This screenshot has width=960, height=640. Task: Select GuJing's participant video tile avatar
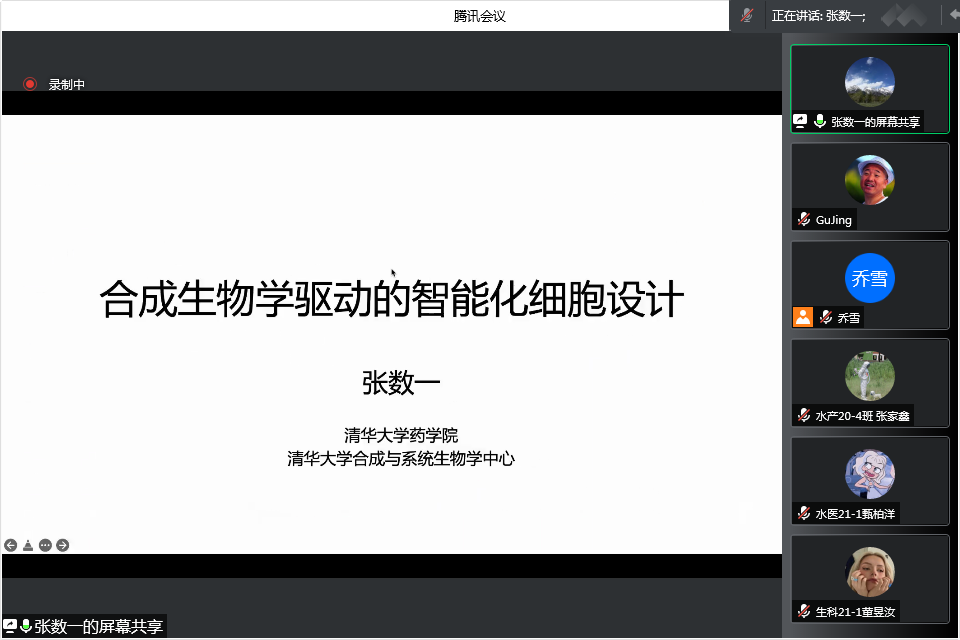click(x=869, y=180)
